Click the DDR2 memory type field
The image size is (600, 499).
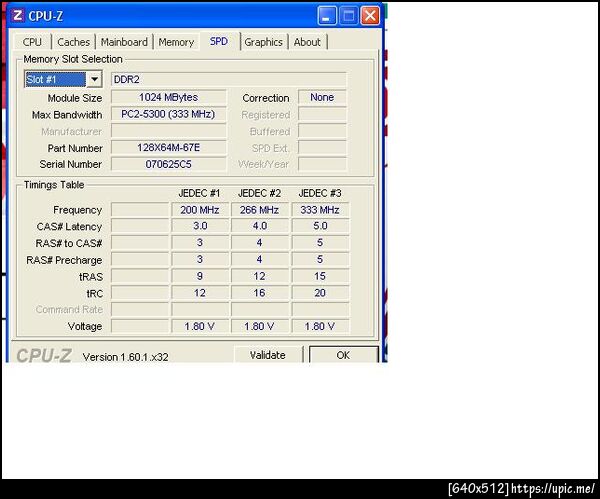pyautogui.click(x=229, y=80)
